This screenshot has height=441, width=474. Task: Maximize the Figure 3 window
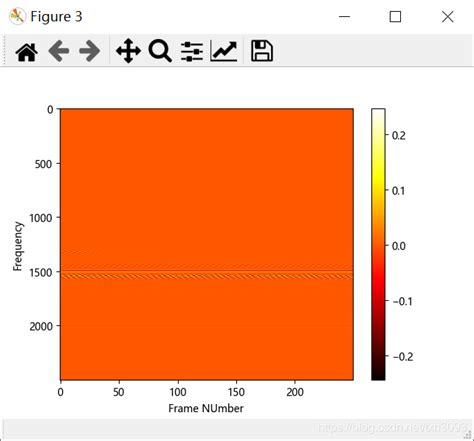(x=395, y=16)
